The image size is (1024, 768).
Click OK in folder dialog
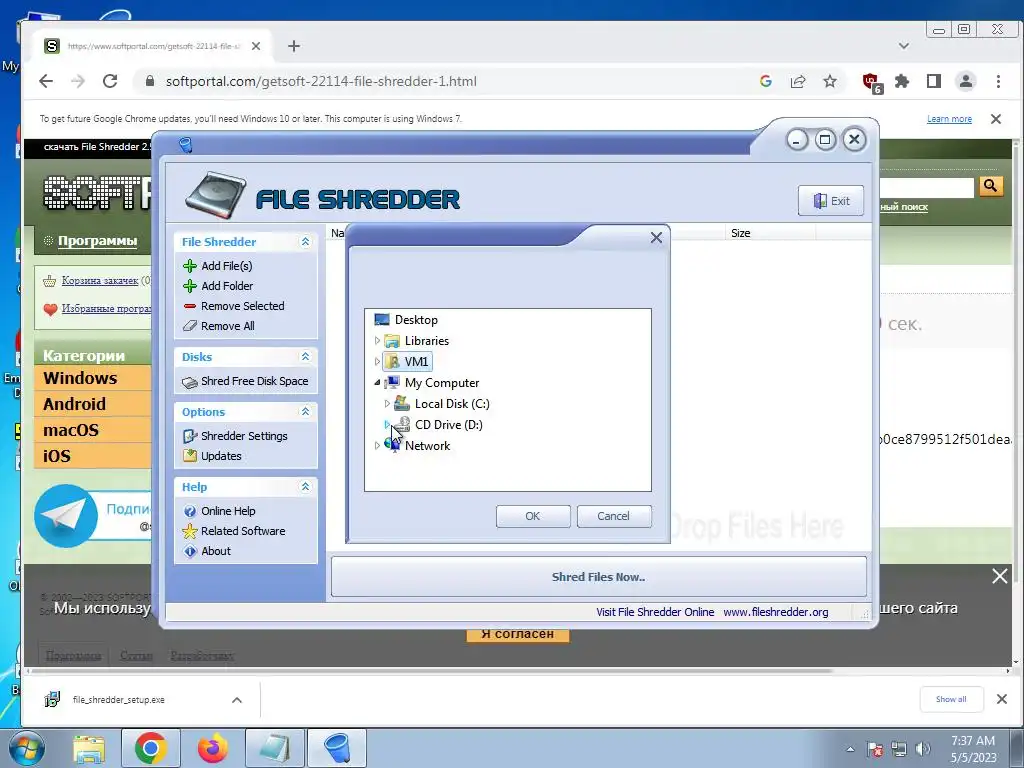click(x=533, y=516)
